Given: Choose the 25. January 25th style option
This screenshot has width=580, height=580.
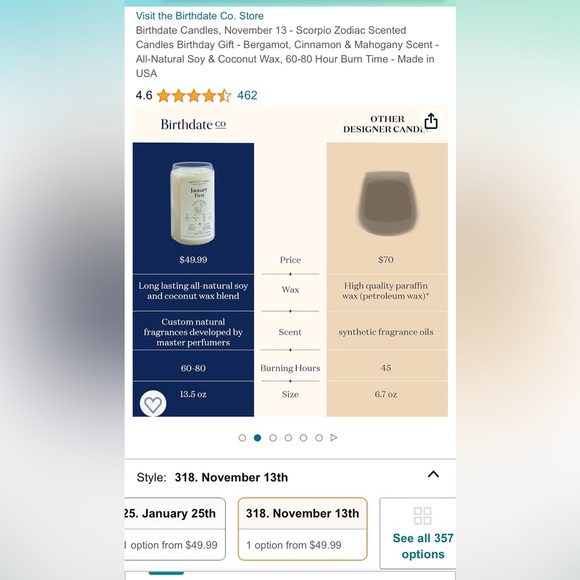Looking at the screenshot, I should click(x=175, y=529).
